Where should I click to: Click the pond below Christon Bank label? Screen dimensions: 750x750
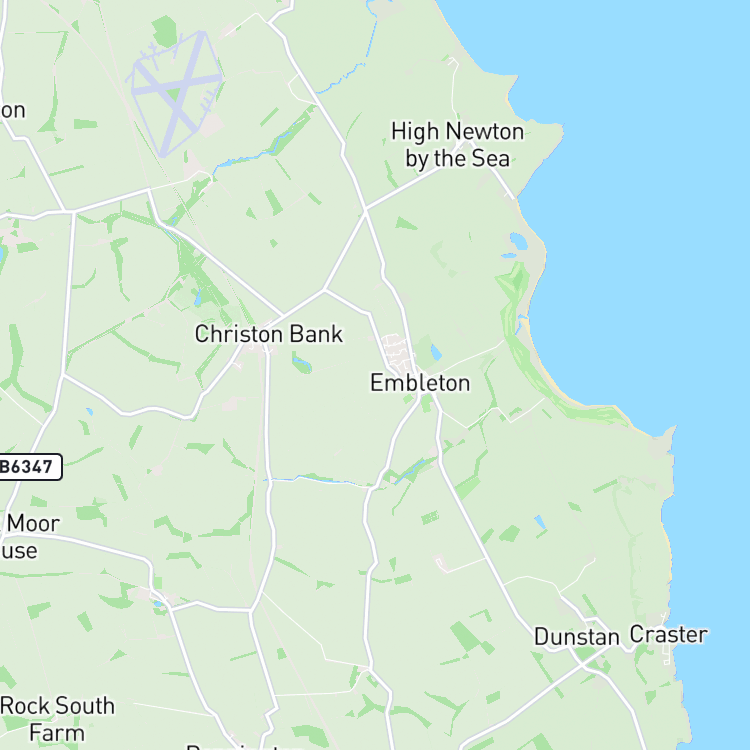(x=302, y=363)
